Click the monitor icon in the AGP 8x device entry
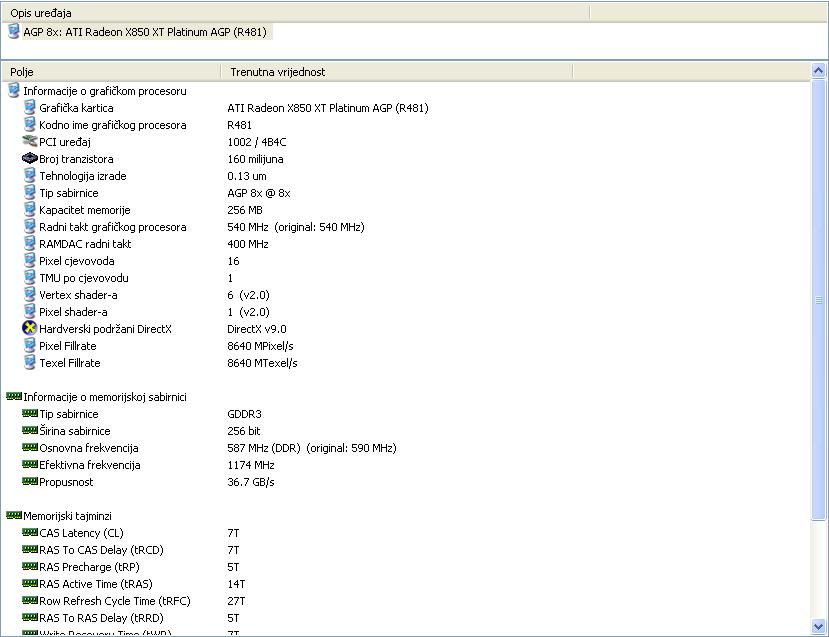The height and width of the screenshot is (637, 829). (13, 32)
